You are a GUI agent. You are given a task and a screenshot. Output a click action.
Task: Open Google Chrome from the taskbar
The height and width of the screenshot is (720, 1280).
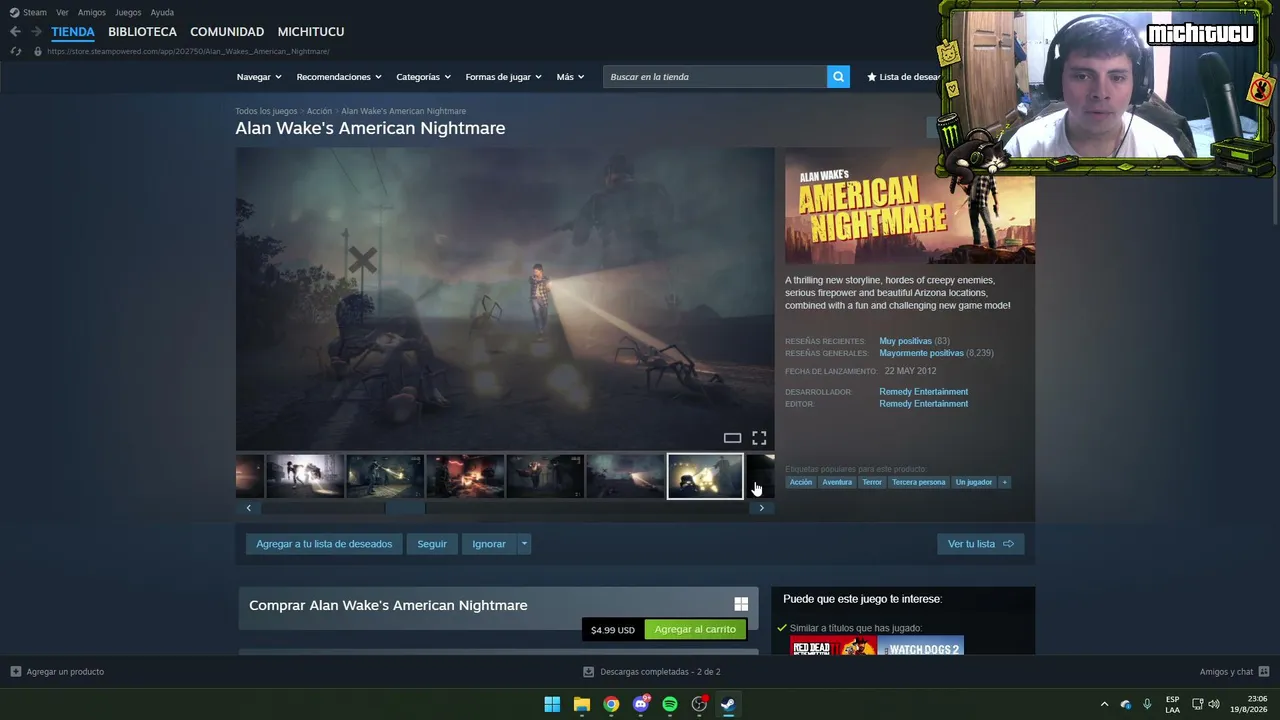point(611,704)
